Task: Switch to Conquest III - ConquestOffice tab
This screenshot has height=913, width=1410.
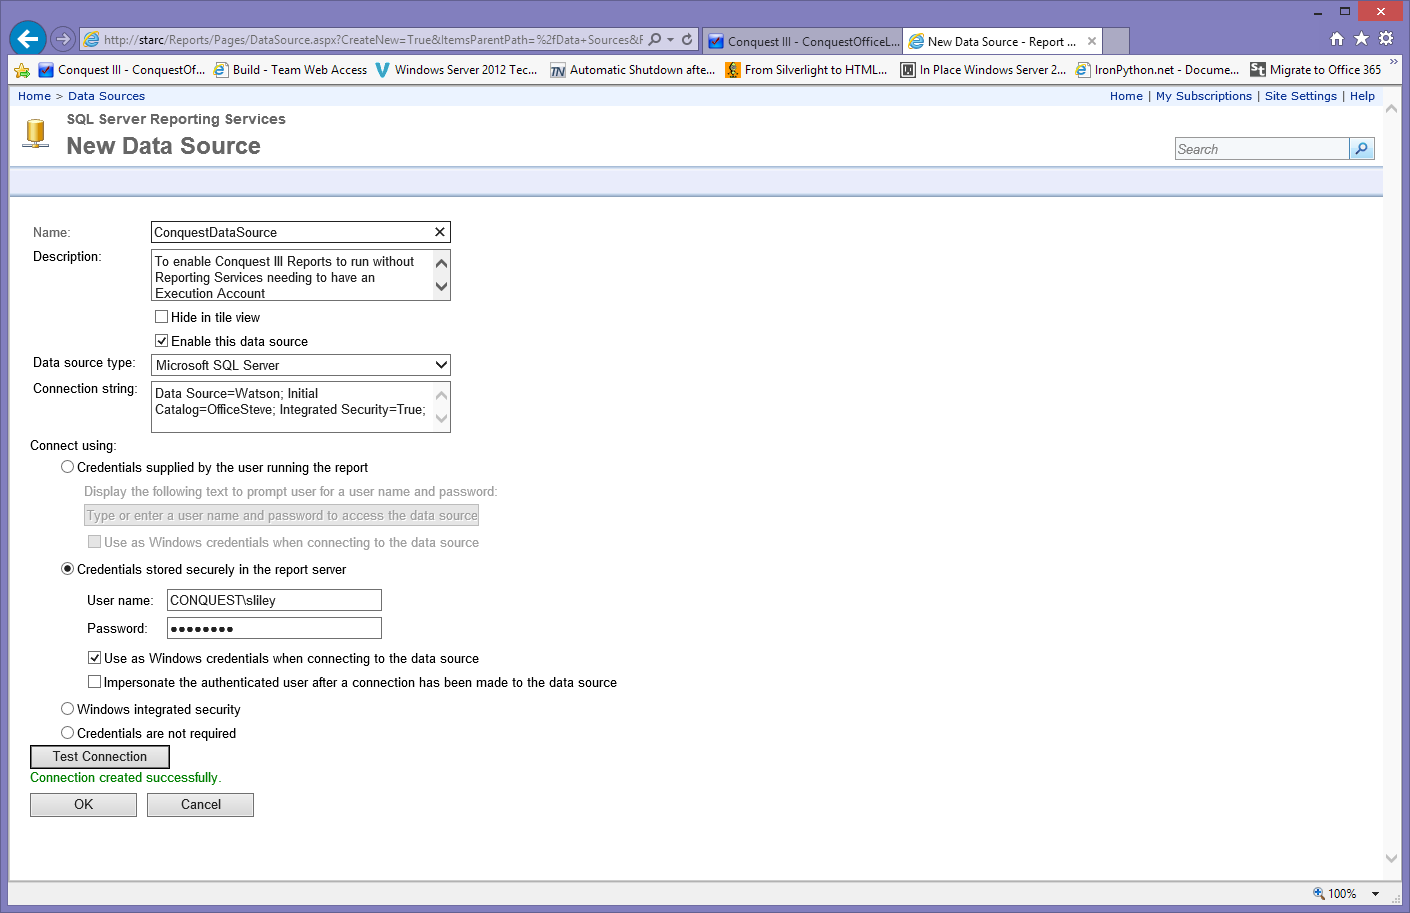Action: (803, 41)
